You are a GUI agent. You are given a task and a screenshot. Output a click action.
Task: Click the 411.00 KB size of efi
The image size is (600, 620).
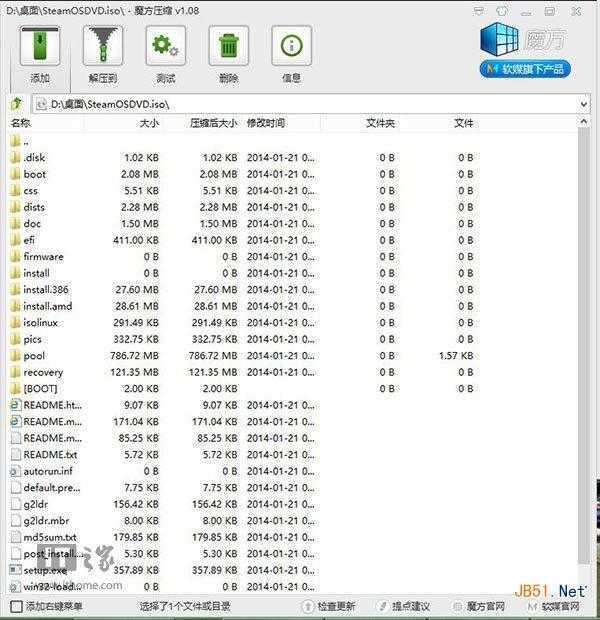tap(136, 240)
